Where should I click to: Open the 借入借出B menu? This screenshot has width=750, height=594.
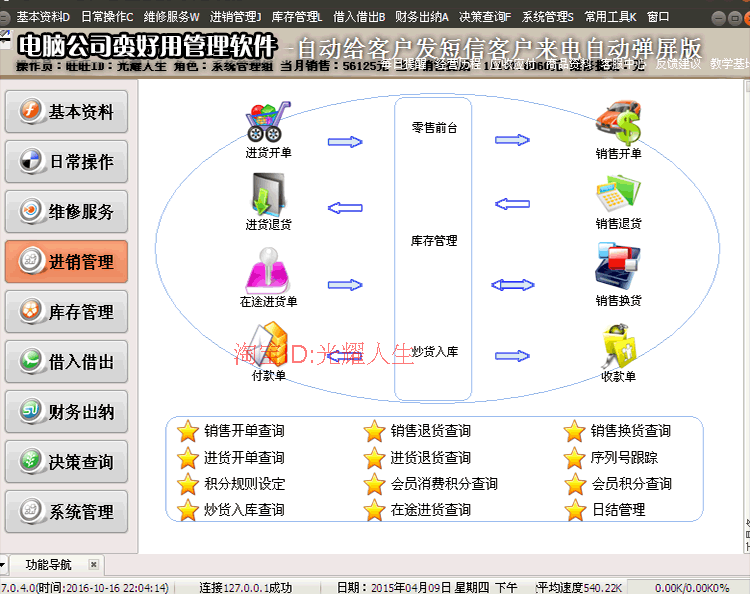tap(359, 17)
